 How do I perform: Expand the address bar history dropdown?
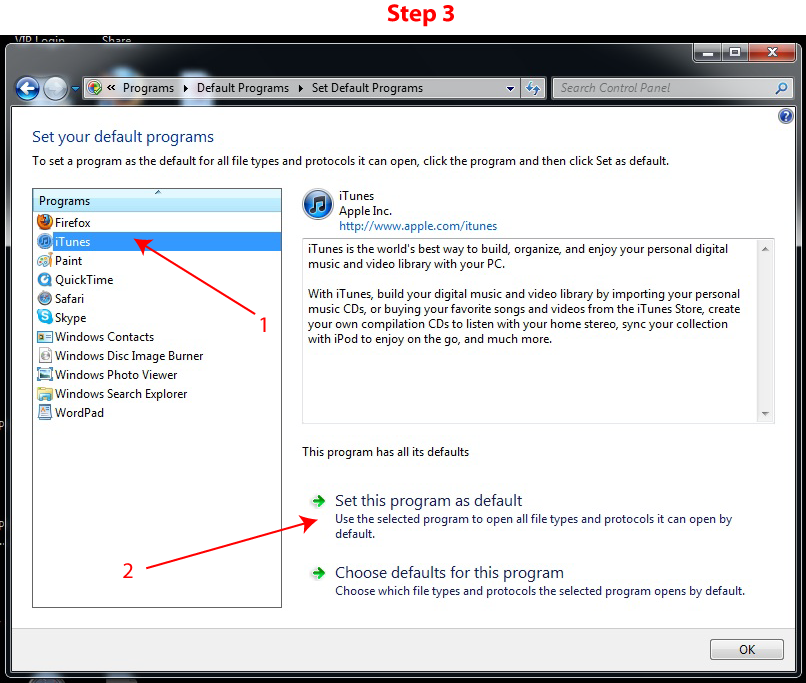(x=510, y=88)
